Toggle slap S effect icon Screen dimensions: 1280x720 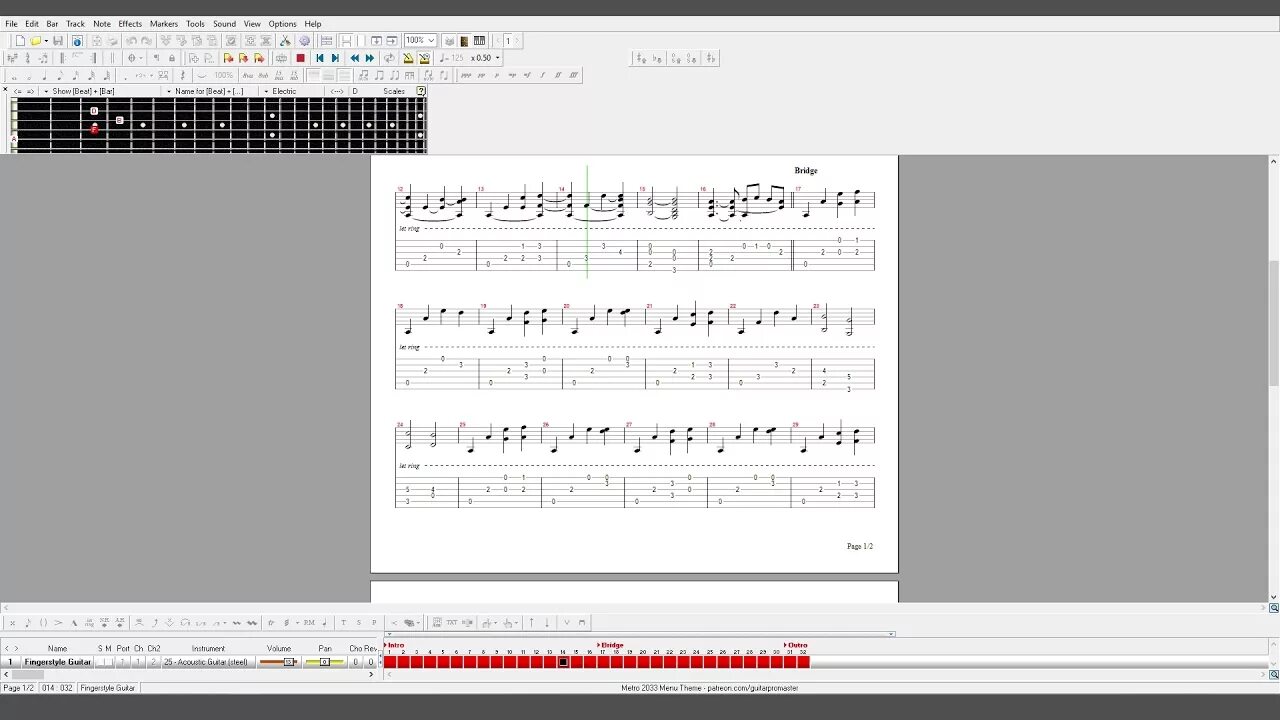click(x=359, y=622)
